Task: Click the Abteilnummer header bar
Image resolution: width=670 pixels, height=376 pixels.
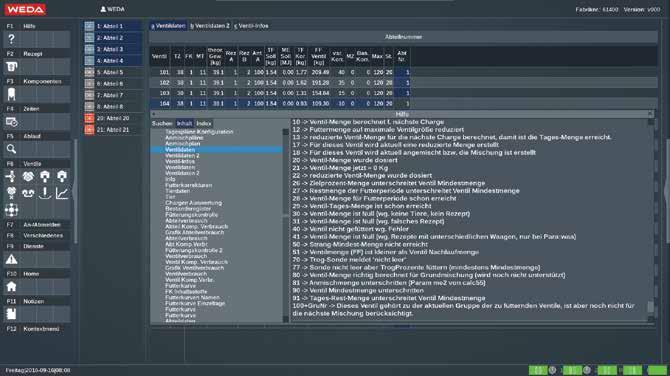Action: tap(403, 37)
